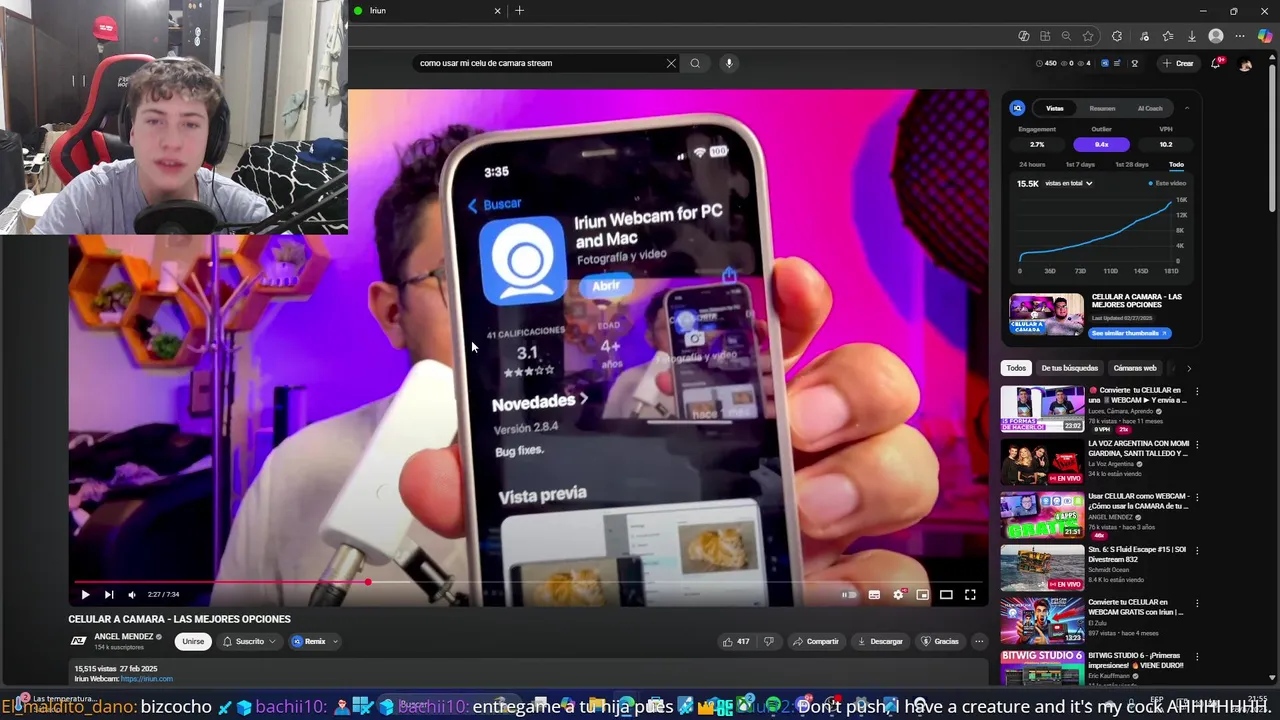This screenshot has height=720, width=1280.
Task: Open browser profile icon
Action: pyautogui.click(x=1216, y=36)
